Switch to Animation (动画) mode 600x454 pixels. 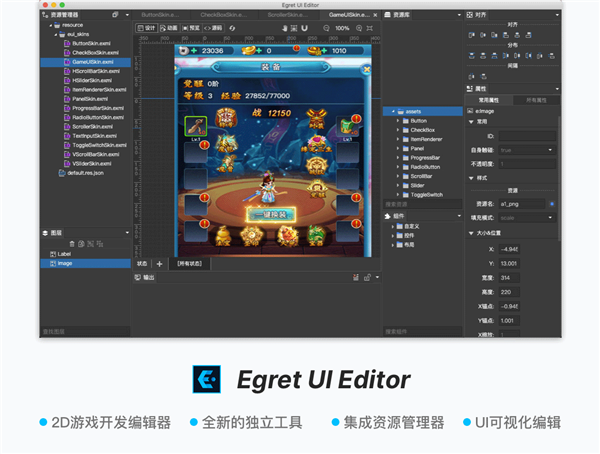pyautogui.click(x=169, y=28)
